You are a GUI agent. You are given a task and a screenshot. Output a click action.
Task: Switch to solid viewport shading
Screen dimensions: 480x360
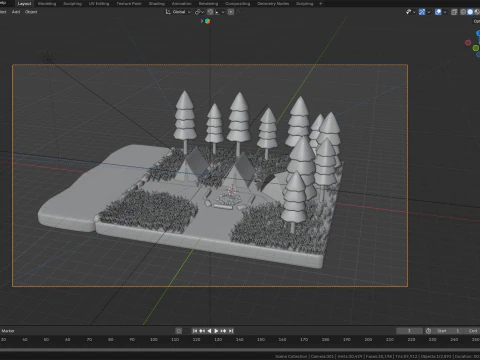(x=470, y=12)
